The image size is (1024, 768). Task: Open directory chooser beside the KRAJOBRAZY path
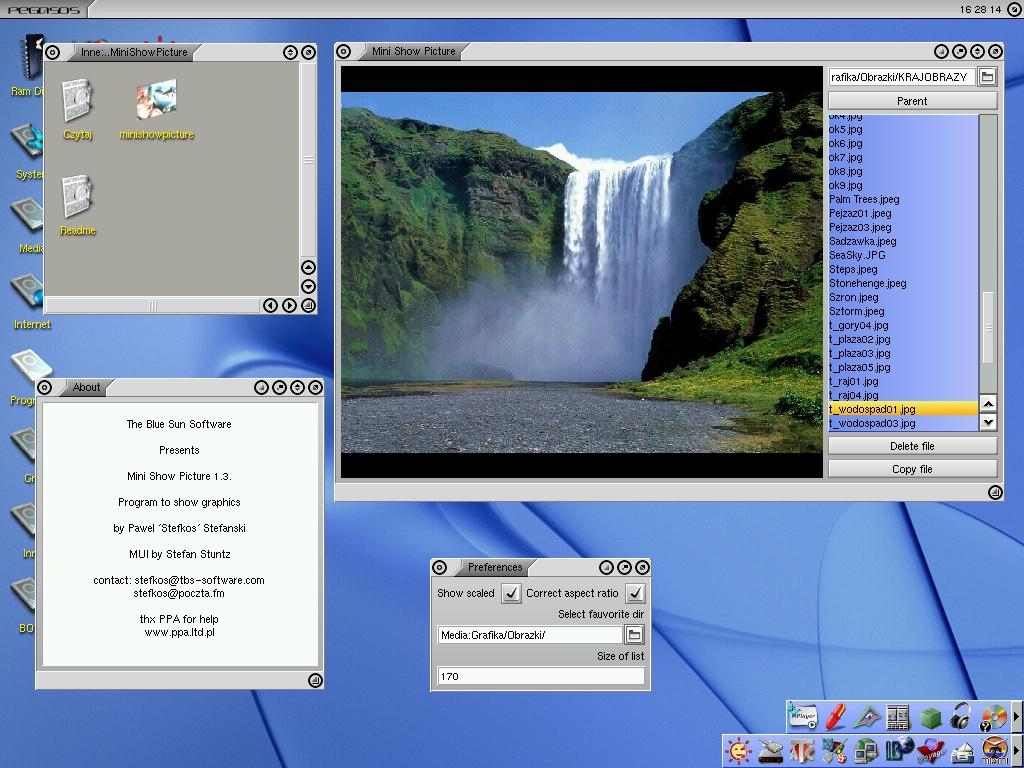pos(987,77)
